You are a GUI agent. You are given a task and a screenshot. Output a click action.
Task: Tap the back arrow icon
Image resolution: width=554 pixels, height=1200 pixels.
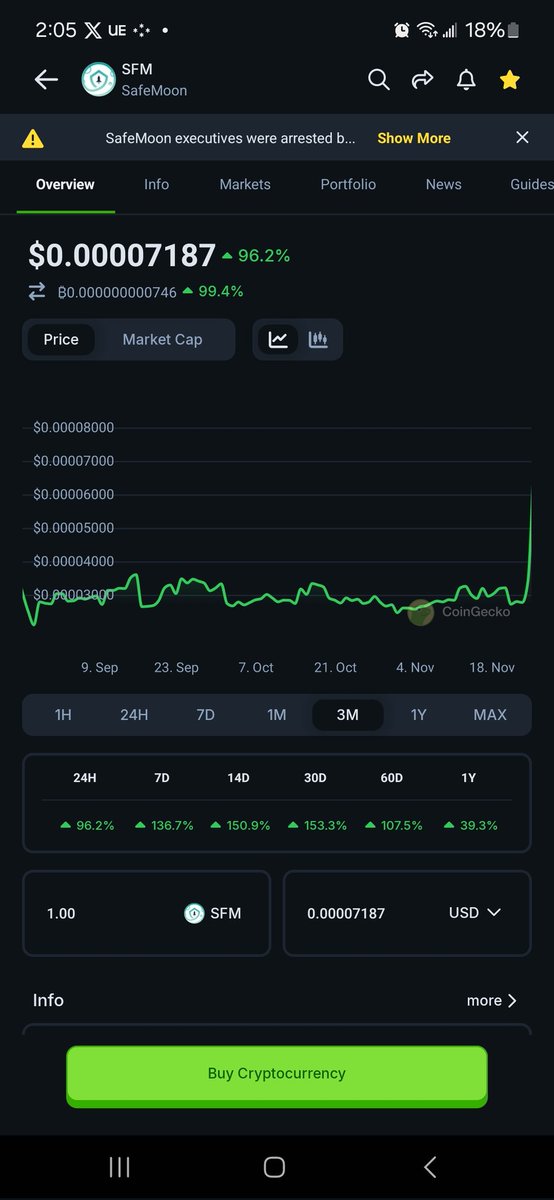[x=46, y=80]
